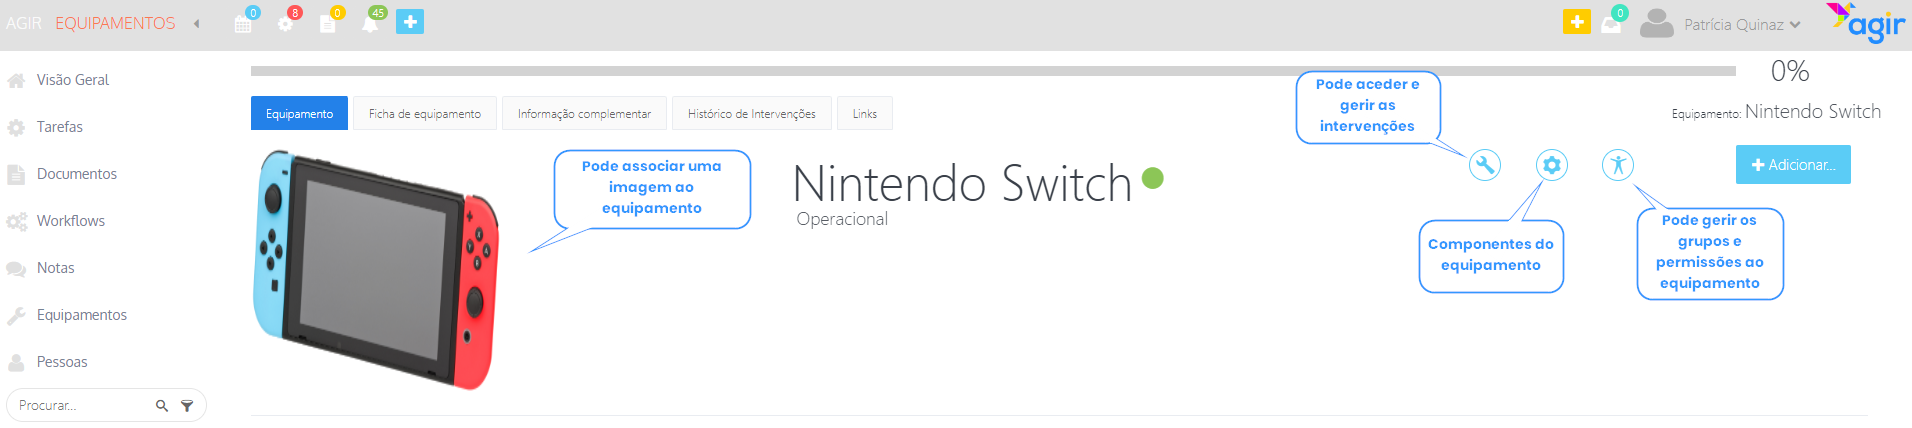Open equipment components gear circle icon
Screen dimensions: 1912x428
click(x=1552, y=165)
